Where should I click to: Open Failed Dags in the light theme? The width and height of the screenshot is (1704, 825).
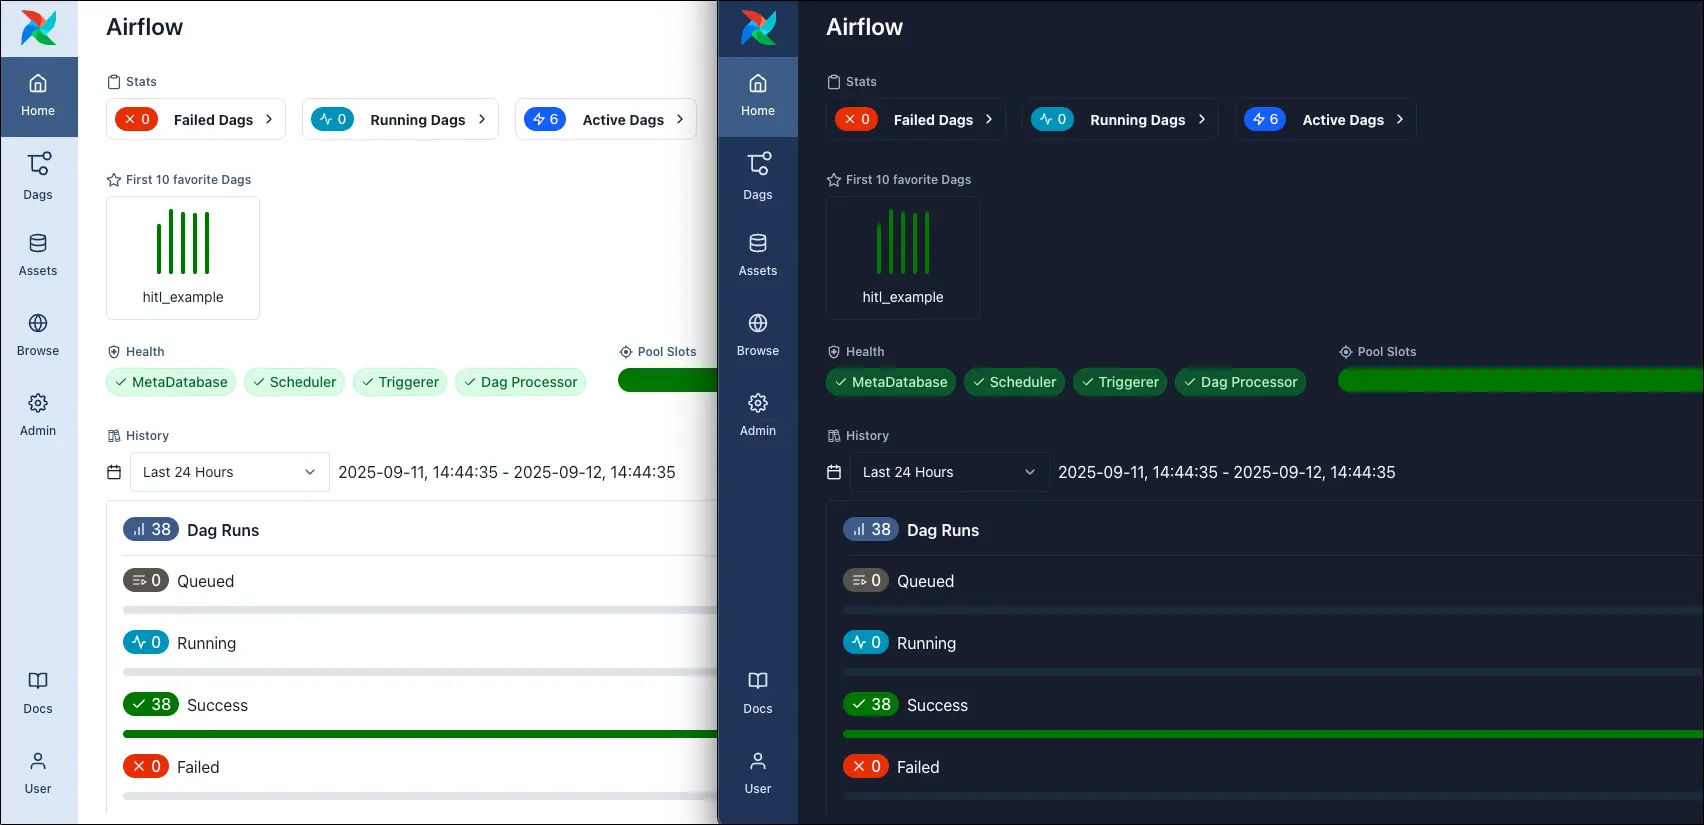coord(196,119)
